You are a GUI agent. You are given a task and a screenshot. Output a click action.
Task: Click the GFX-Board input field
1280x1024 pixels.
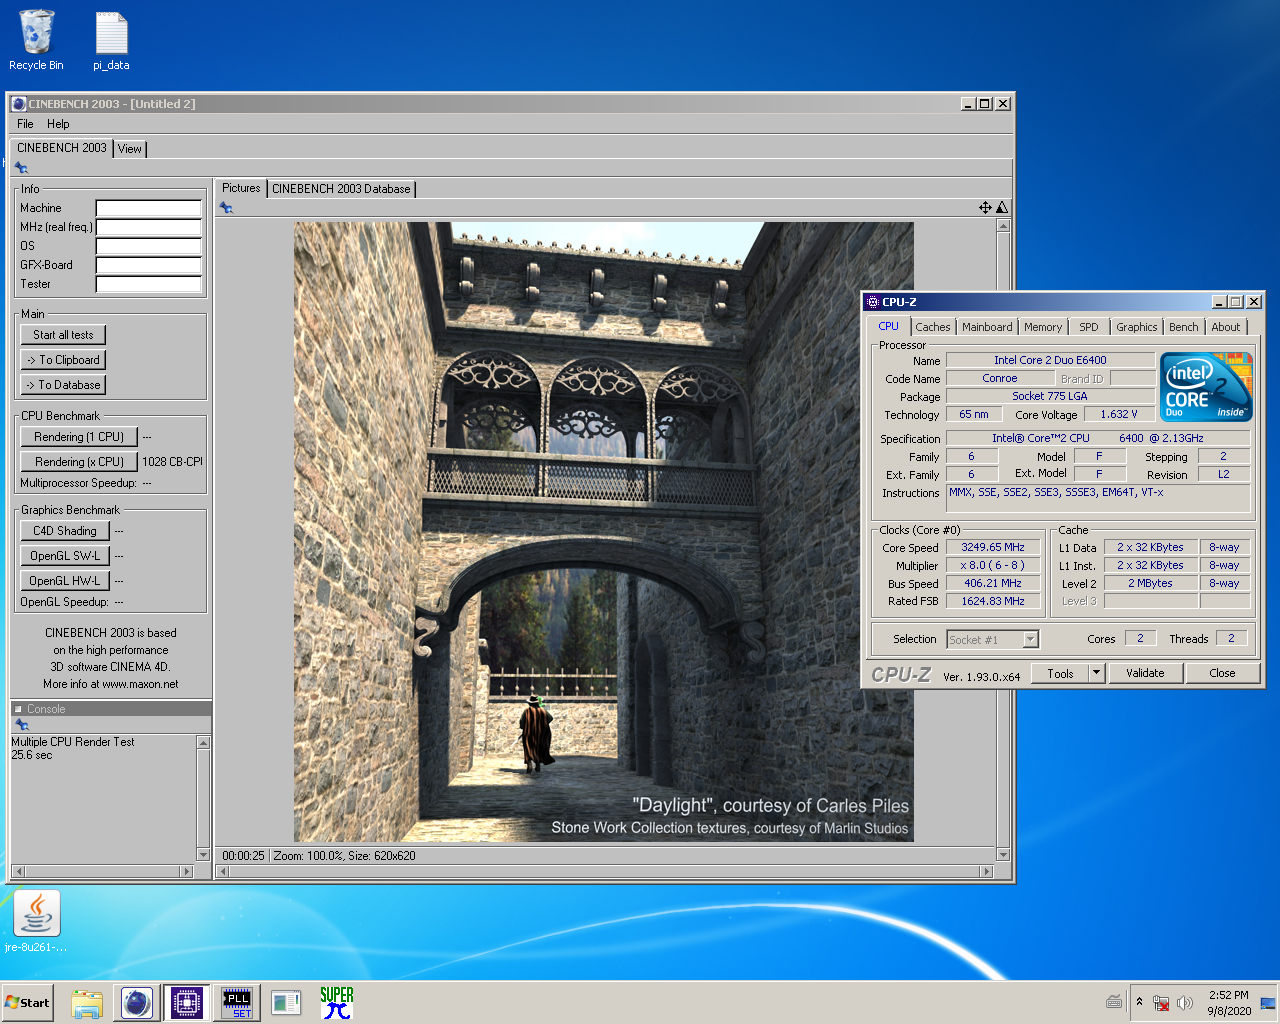[x=149, y=265]
